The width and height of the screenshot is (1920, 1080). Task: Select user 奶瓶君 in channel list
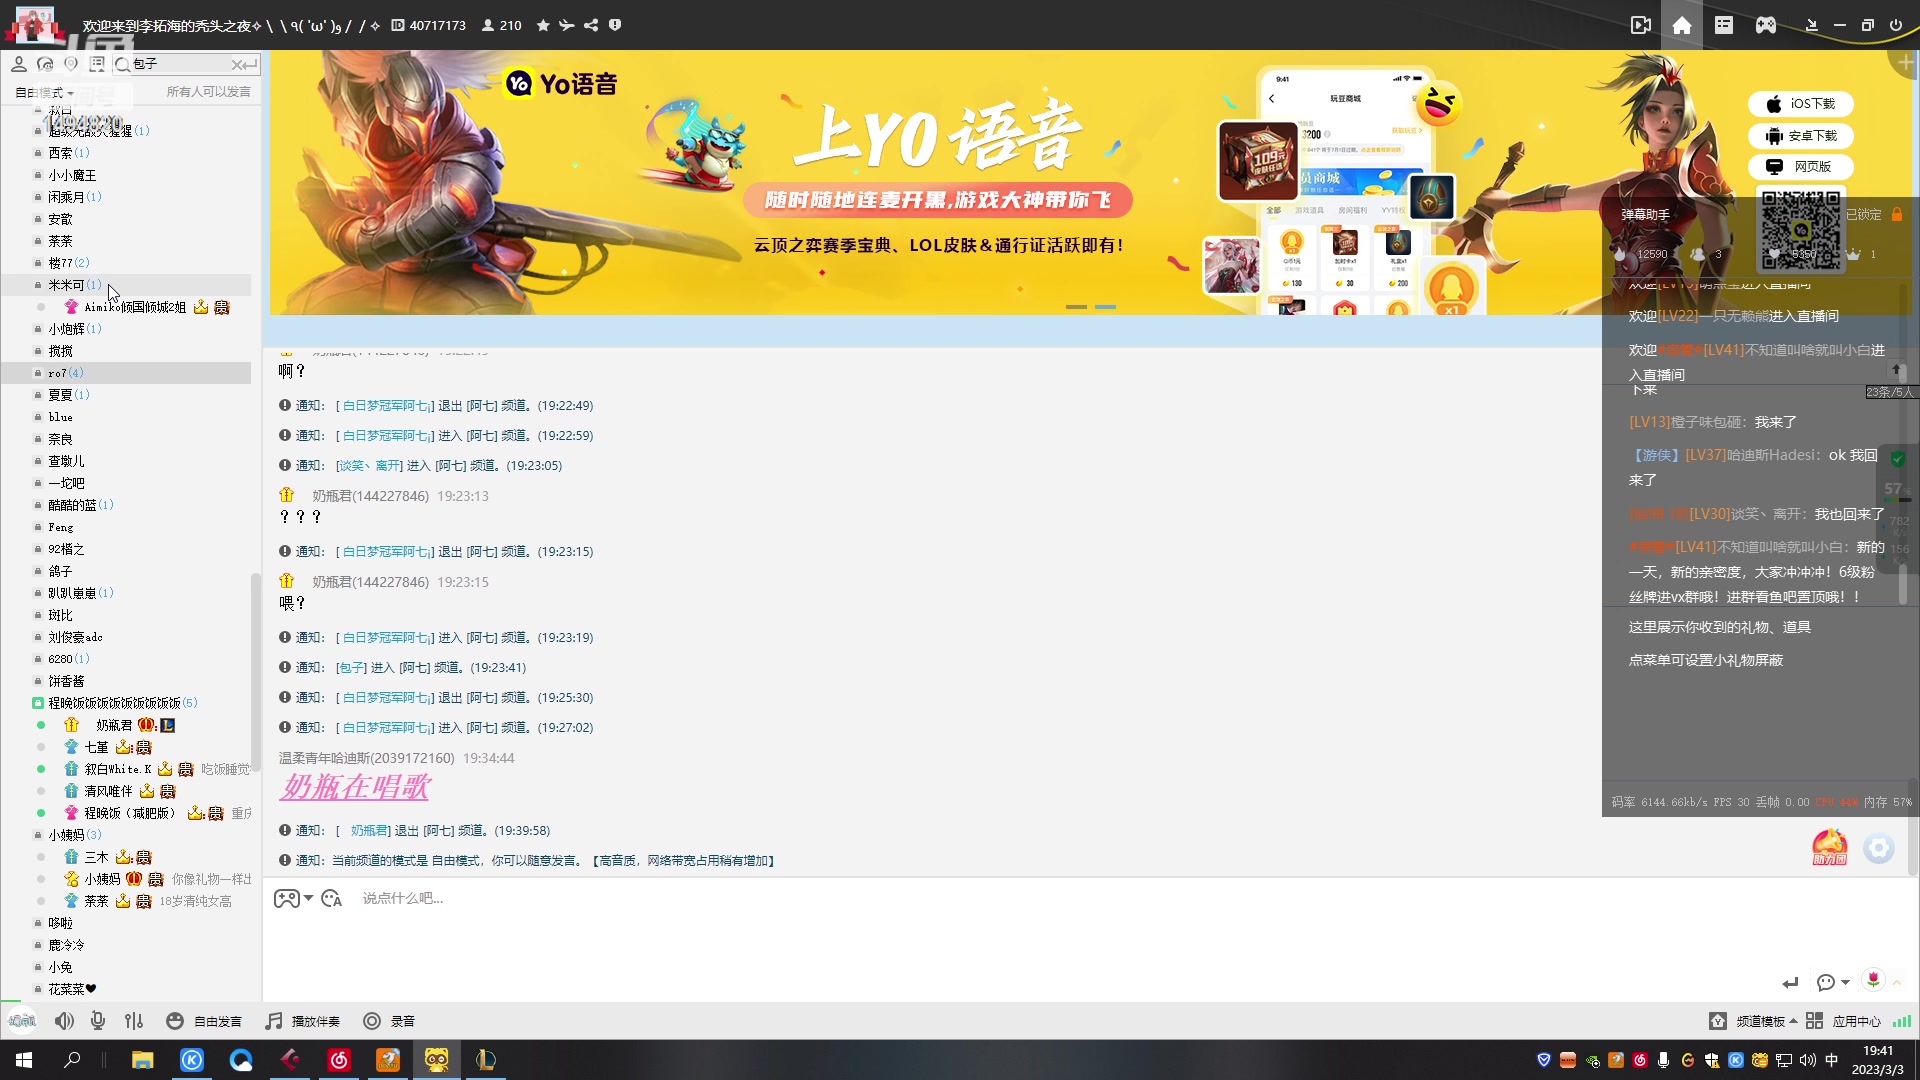pyautogui.click(x=114, y=725)
